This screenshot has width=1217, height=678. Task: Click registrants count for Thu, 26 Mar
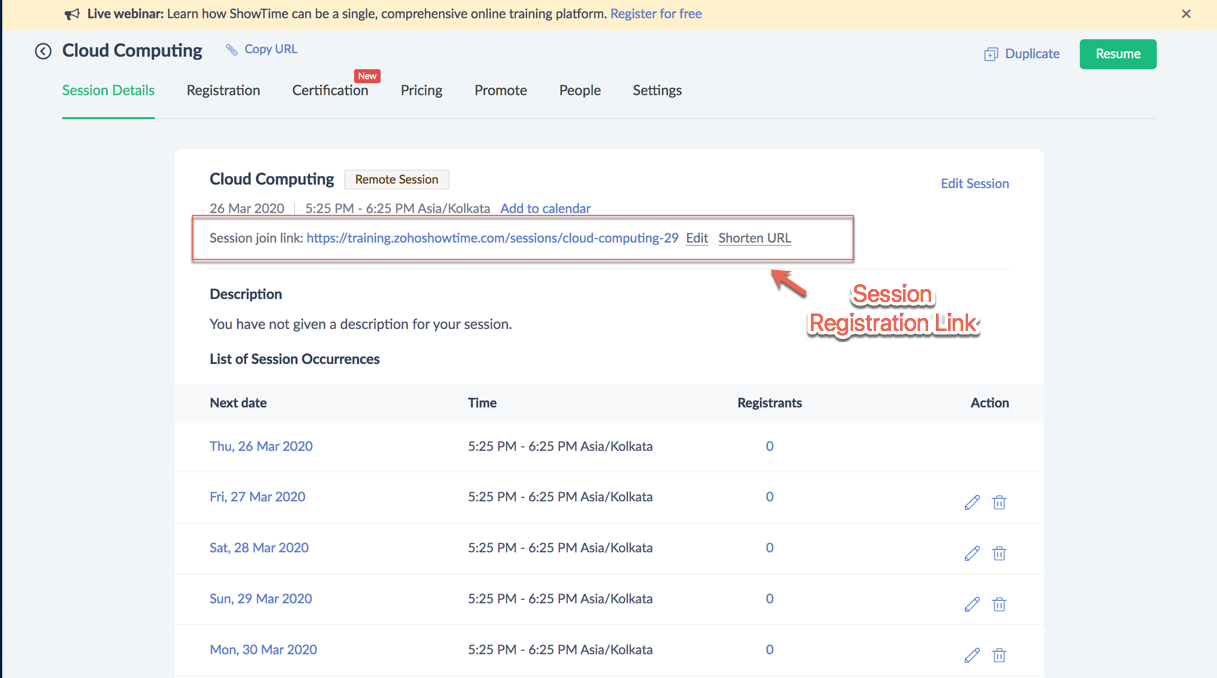(x=769, y=447)
